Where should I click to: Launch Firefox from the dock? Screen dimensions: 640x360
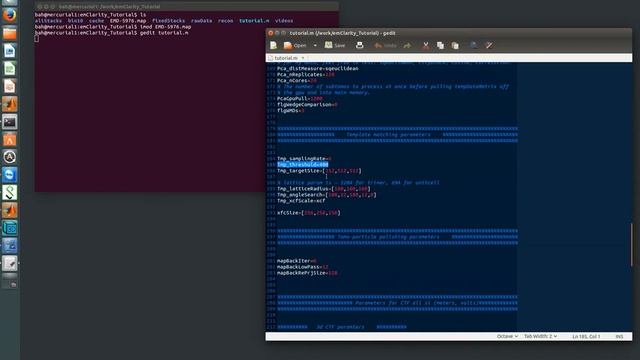[x=10, y=15]
